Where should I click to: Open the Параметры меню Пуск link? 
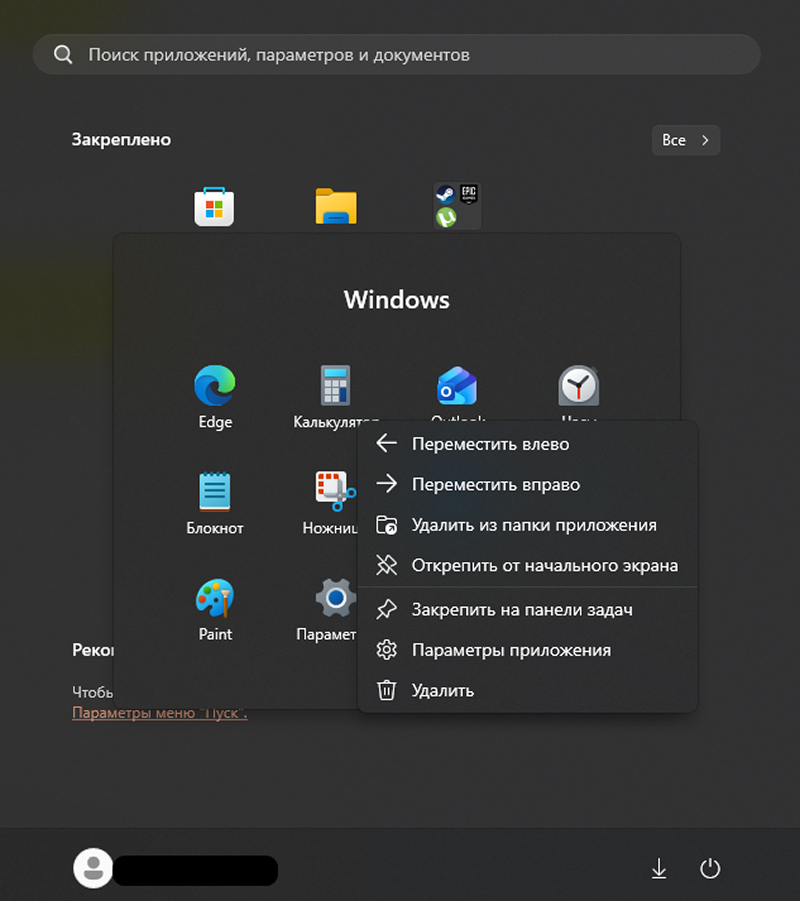pyautogui.click(x=159, y=713)
